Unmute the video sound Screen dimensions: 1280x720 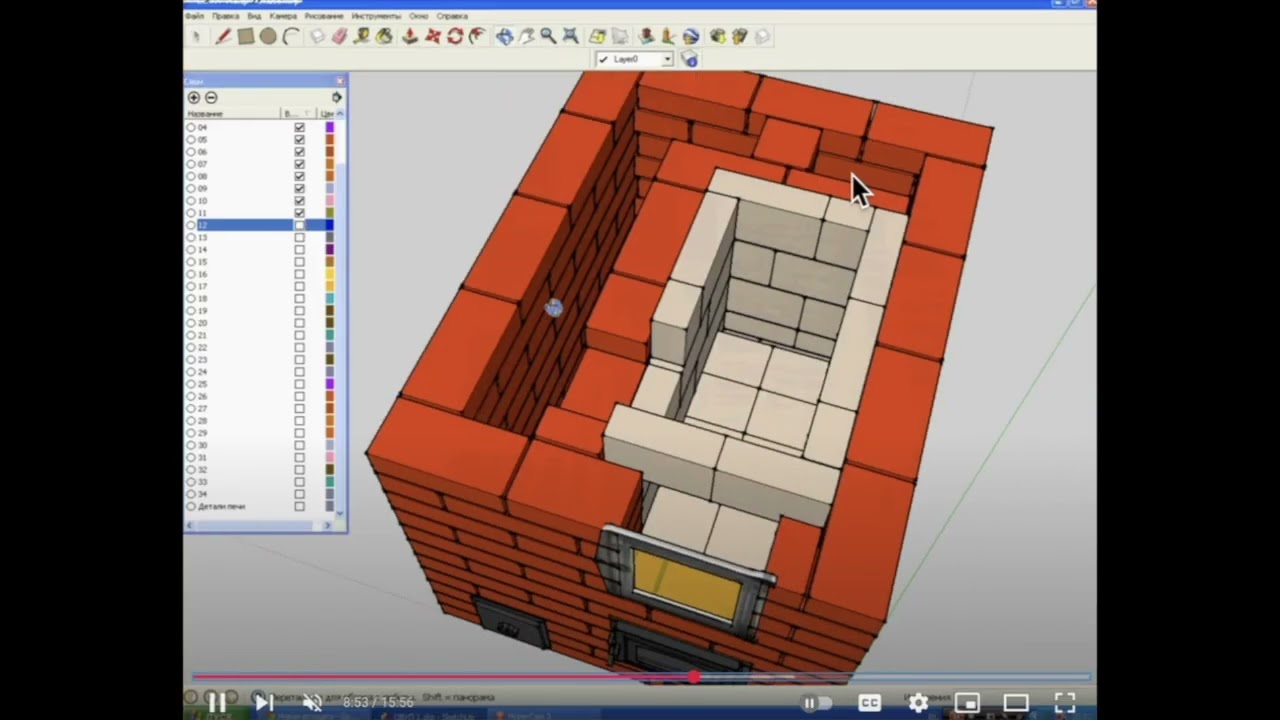tap(312, 703)
